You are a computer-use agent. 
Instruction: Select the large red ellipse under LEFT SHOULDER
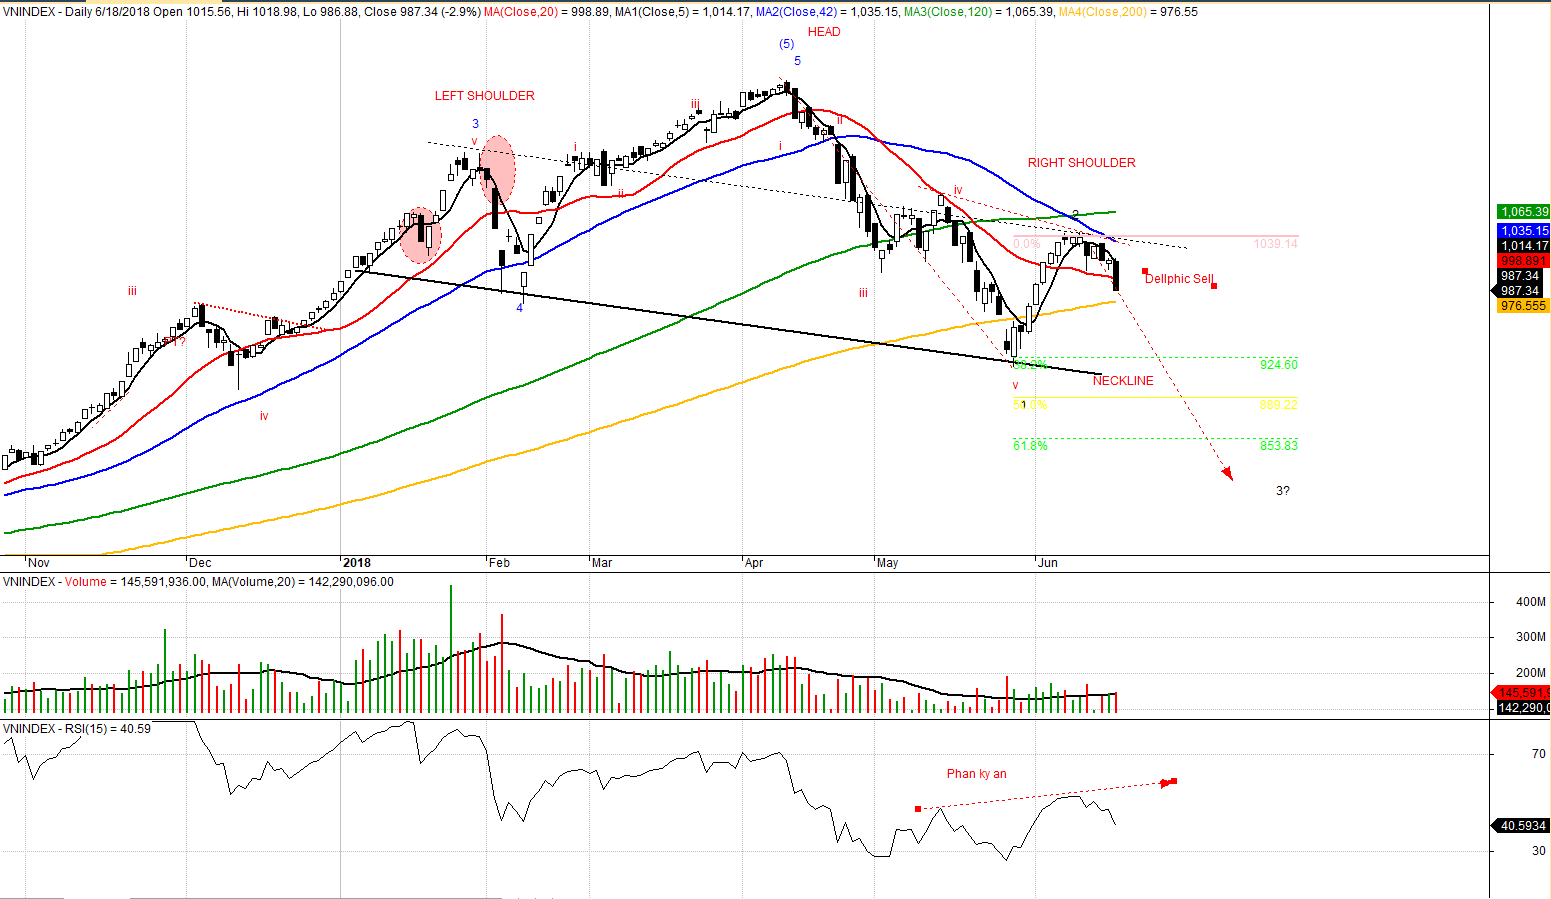click(x=497, y=170)
